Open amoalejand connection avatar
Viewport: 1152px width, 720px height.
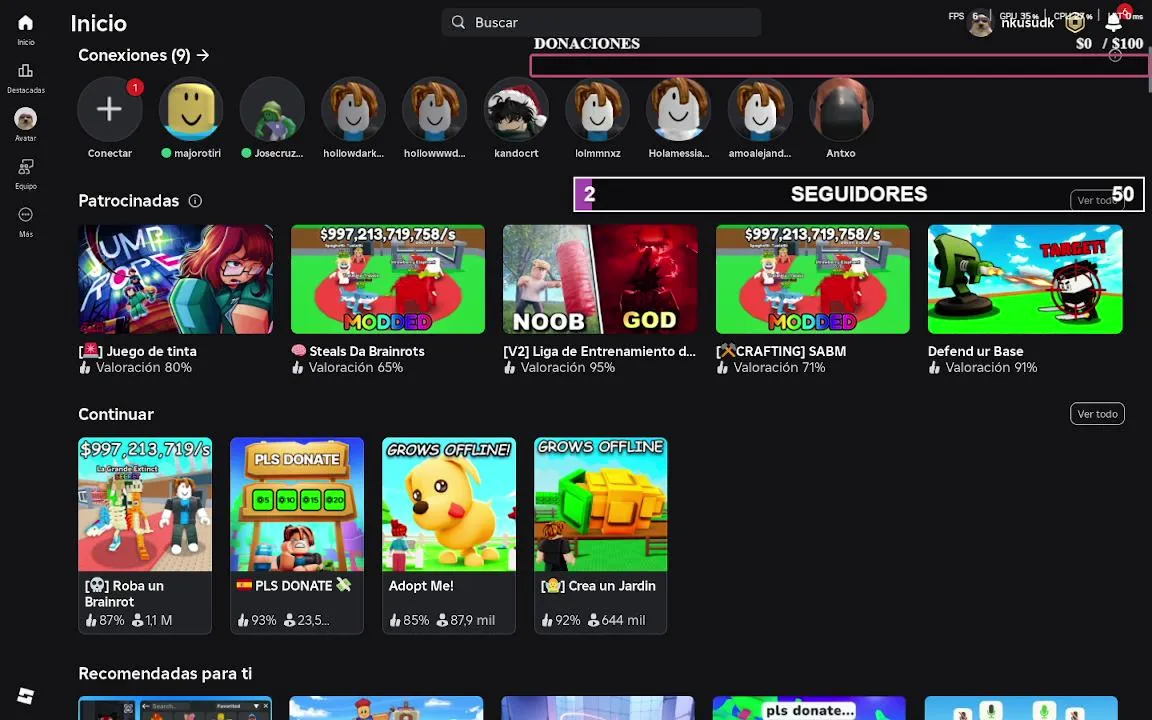(x=760, y=109)
